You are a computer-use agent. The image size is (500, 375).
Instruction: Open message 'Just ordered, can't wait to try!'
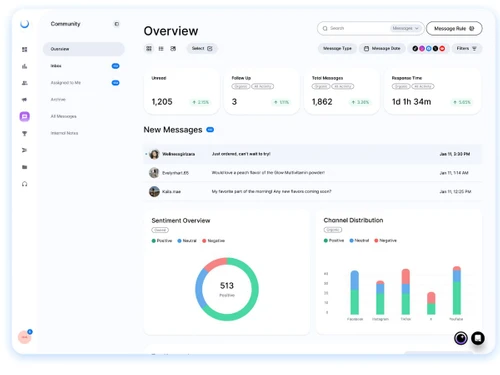pos(313,154)
